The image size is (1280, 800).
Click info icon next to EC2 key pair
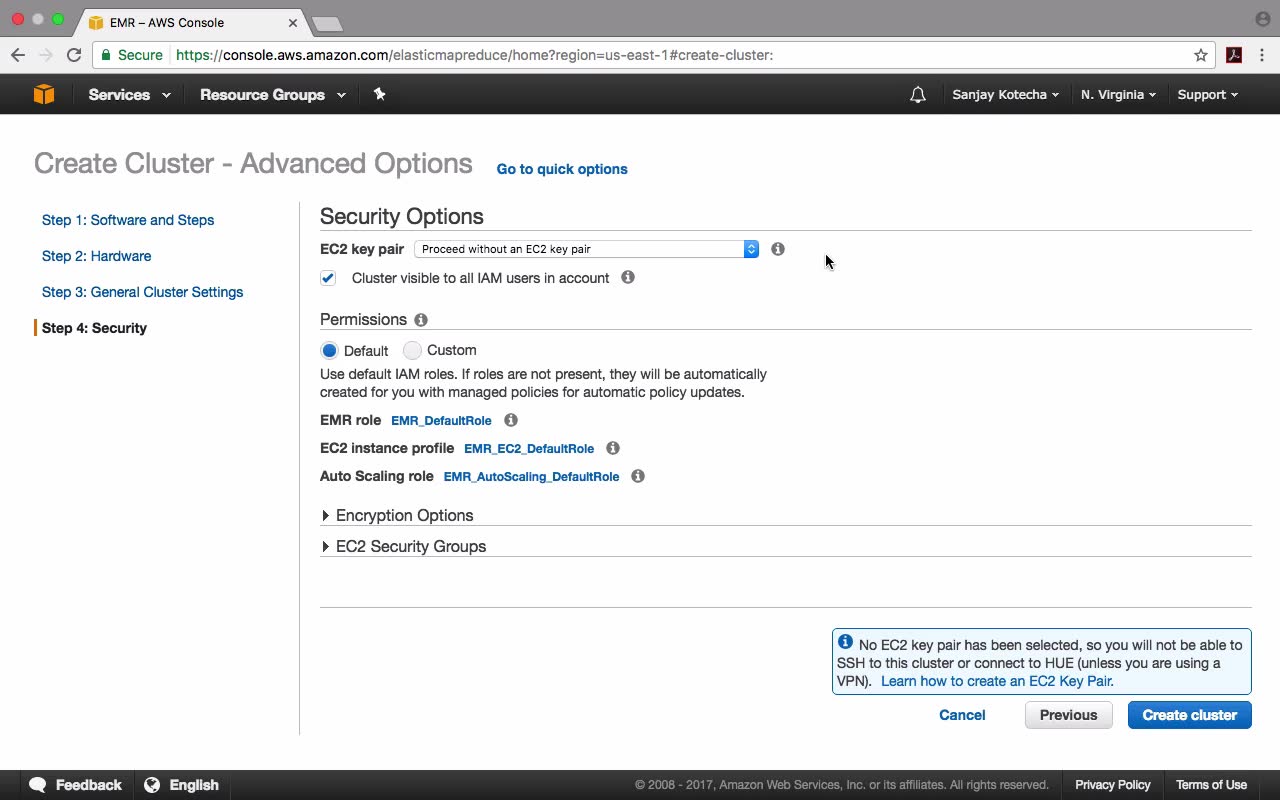point(778,249)
